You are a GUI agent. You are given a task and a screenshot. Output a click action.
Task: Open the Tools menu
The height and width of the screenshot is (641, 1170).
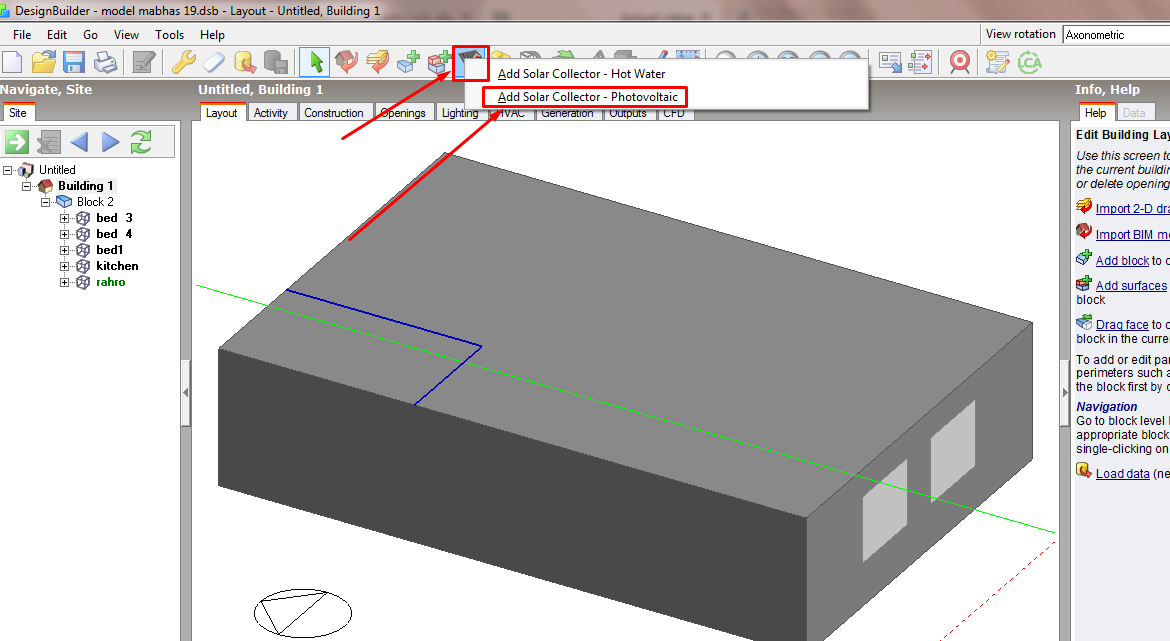point(169,34)
